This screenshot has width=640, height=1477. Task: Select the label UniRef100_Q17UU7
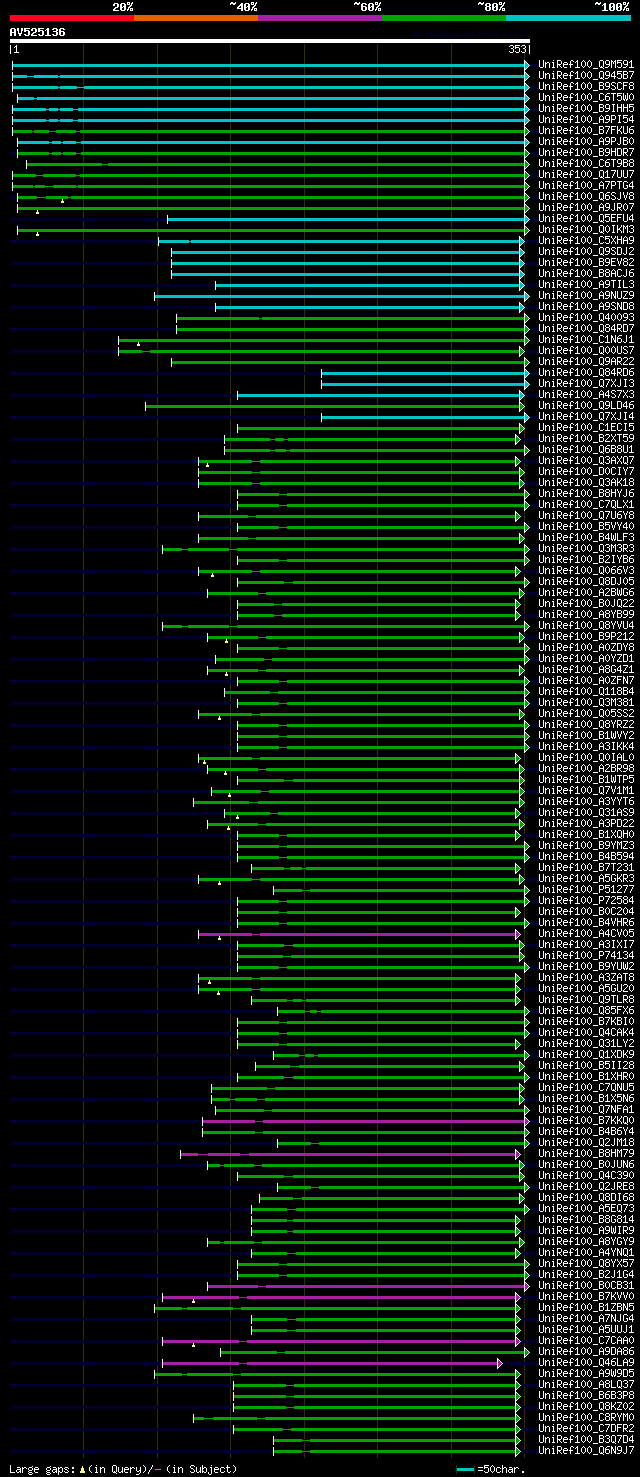tap(586, 175)
